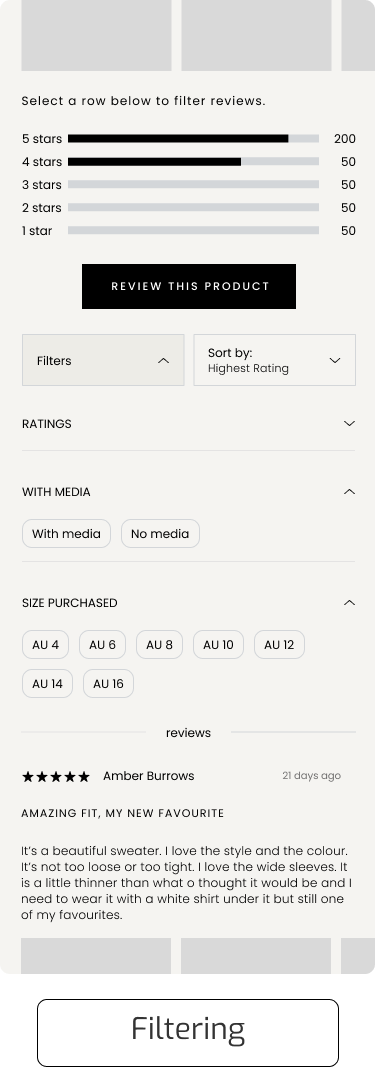This screenshot has width=375, height=1067.
Task: Select the 2 stars rating bar
Action: (193, 208)
